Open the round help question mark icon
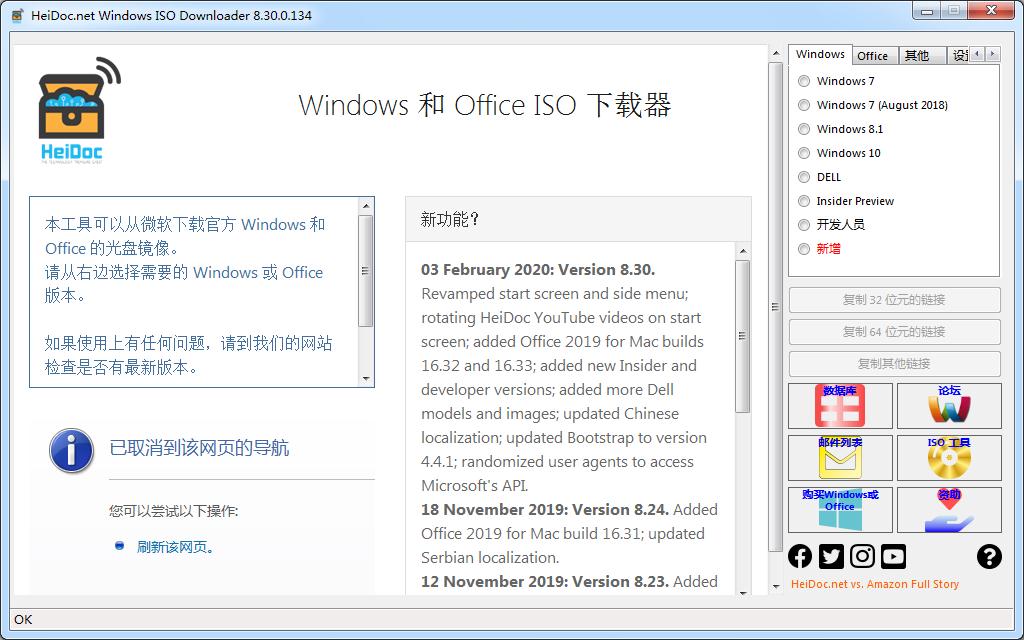This screenshot has width=1024, height=640. coord(989,557)
